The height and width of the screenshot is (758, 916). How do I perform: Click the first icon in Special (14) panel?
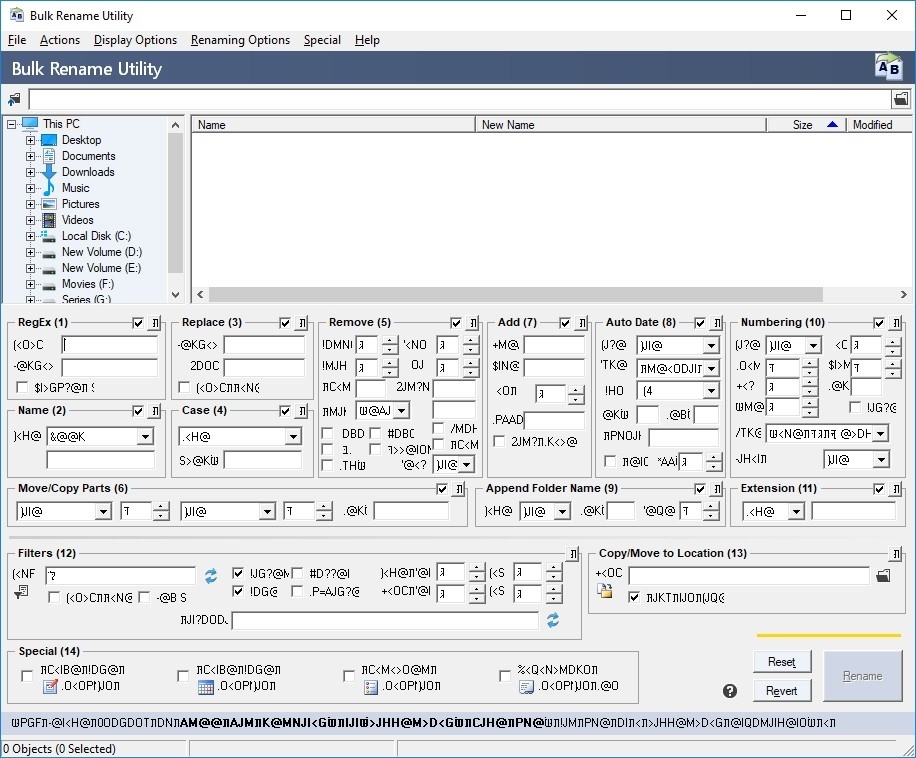pos(50,687)
